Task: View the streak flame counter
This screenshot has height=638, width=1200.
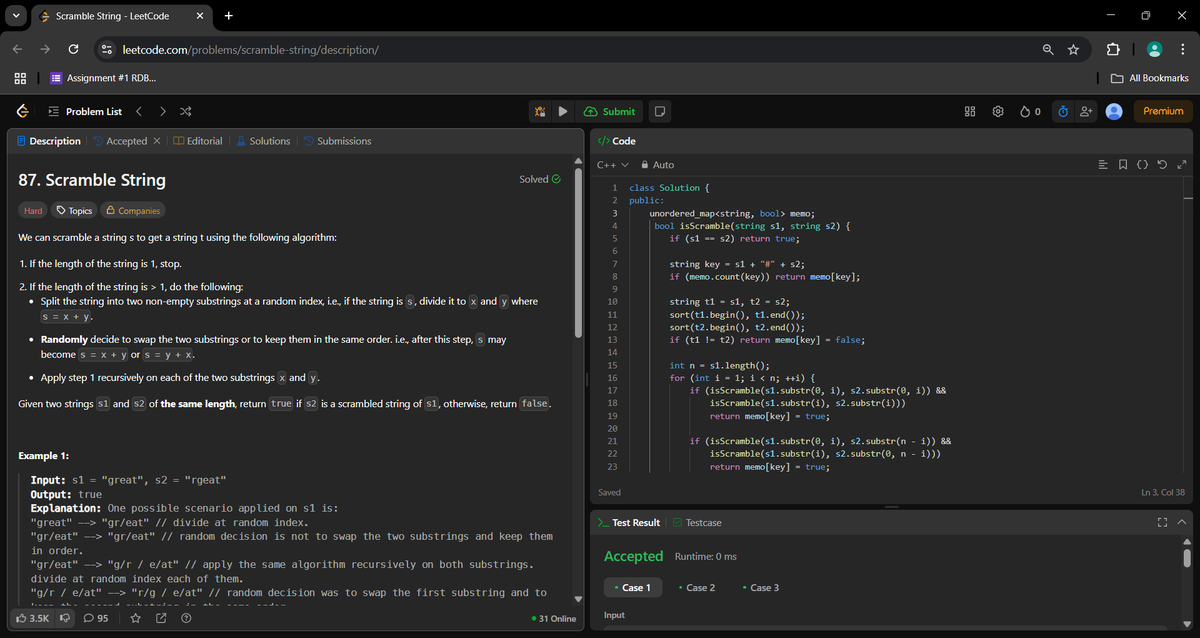Action: click(1031, 111)
